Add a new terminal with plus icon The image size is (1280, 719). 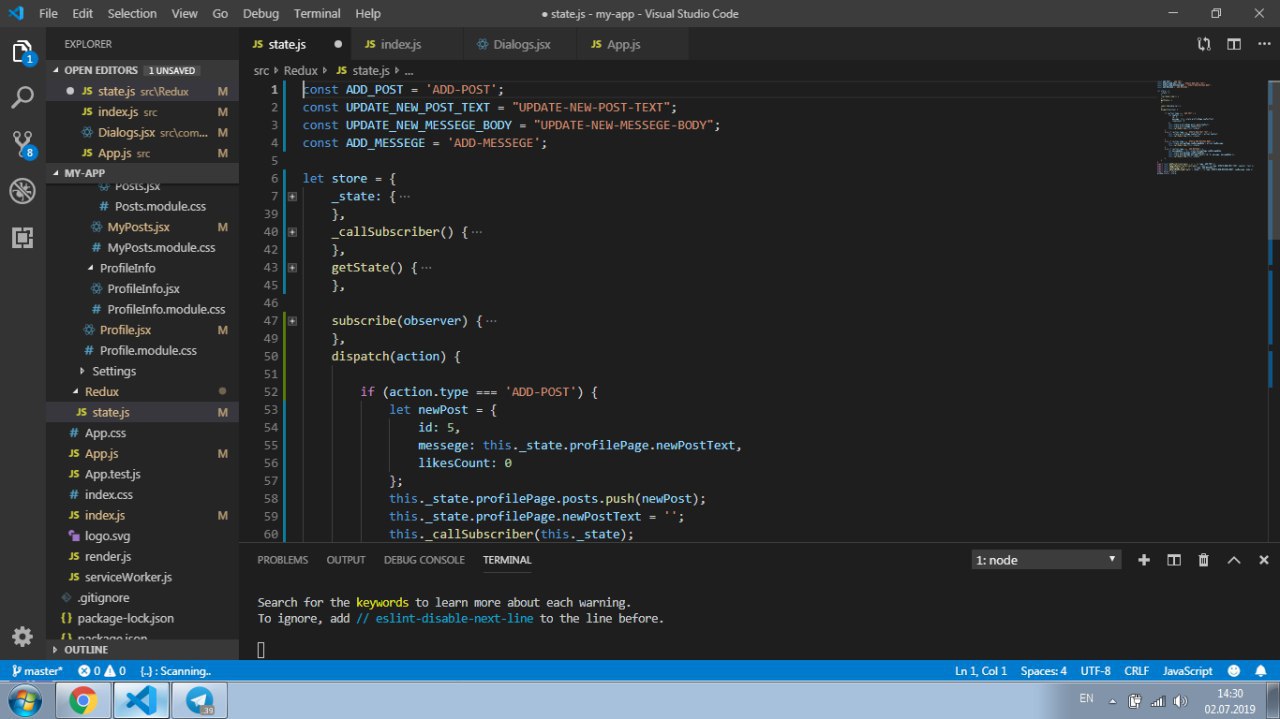click(x=1144, y=560)
